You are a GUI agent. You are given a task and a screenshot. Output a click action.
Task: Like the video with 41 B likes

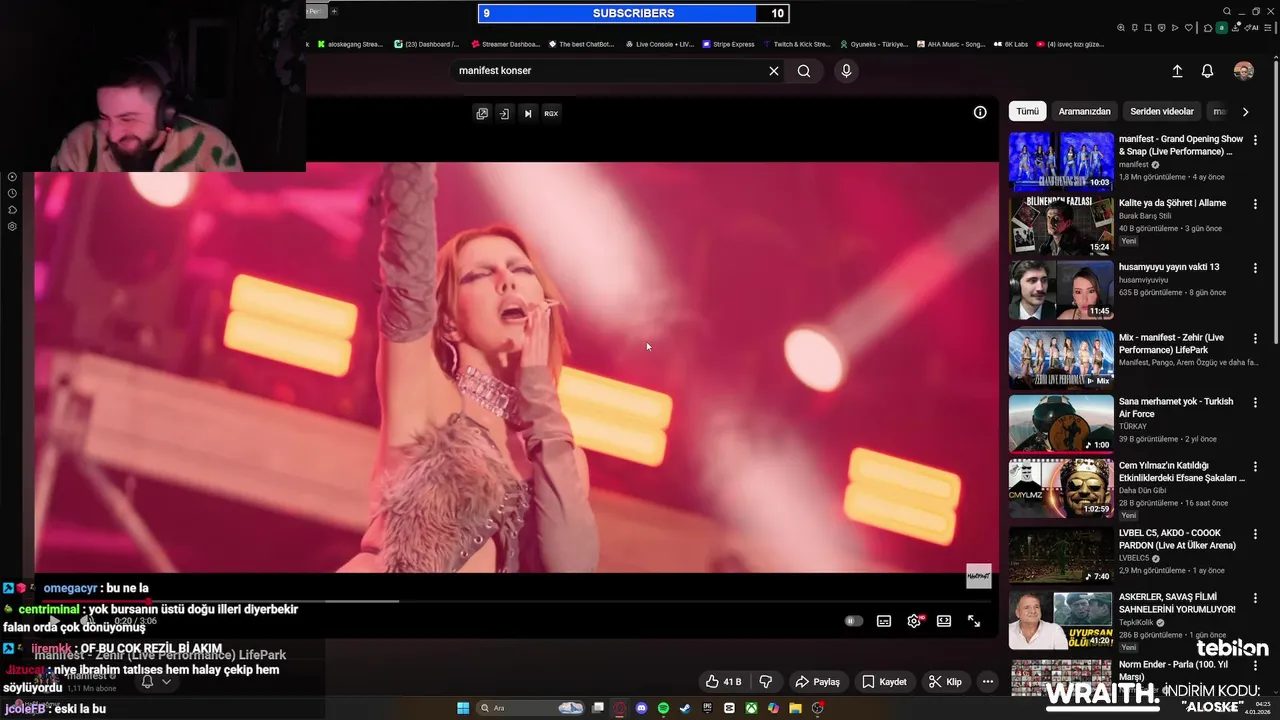tap(724, 682)
